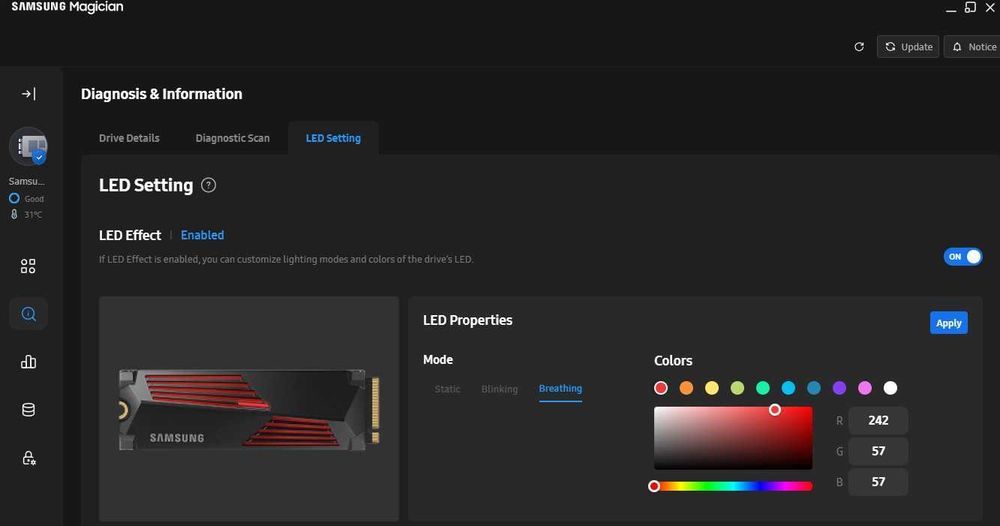Click the Samsung SSD preview image
The height and width of the screenshot is (526, 1000).
pos(249,409)
